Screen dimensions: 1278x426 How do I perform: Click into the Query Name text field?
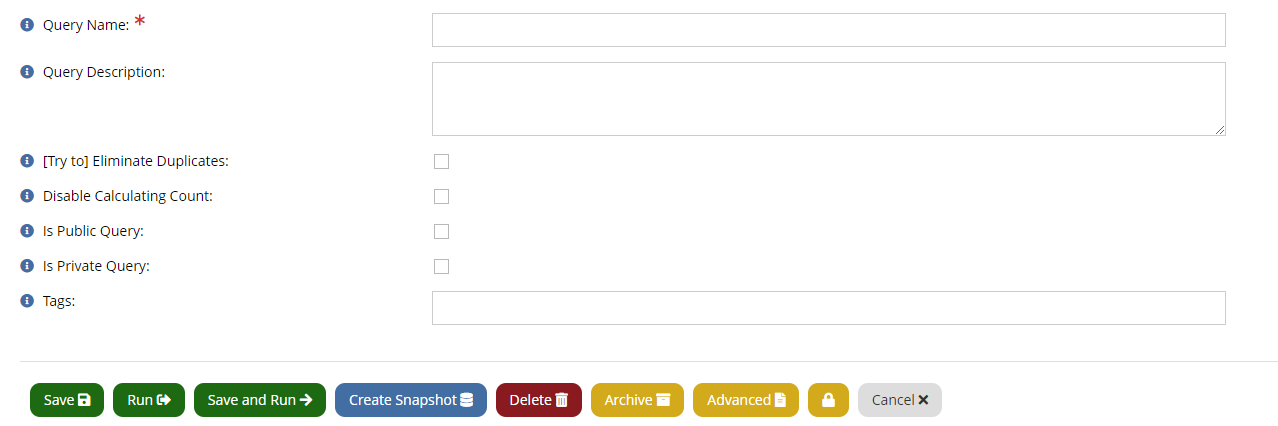pos(829,30)
